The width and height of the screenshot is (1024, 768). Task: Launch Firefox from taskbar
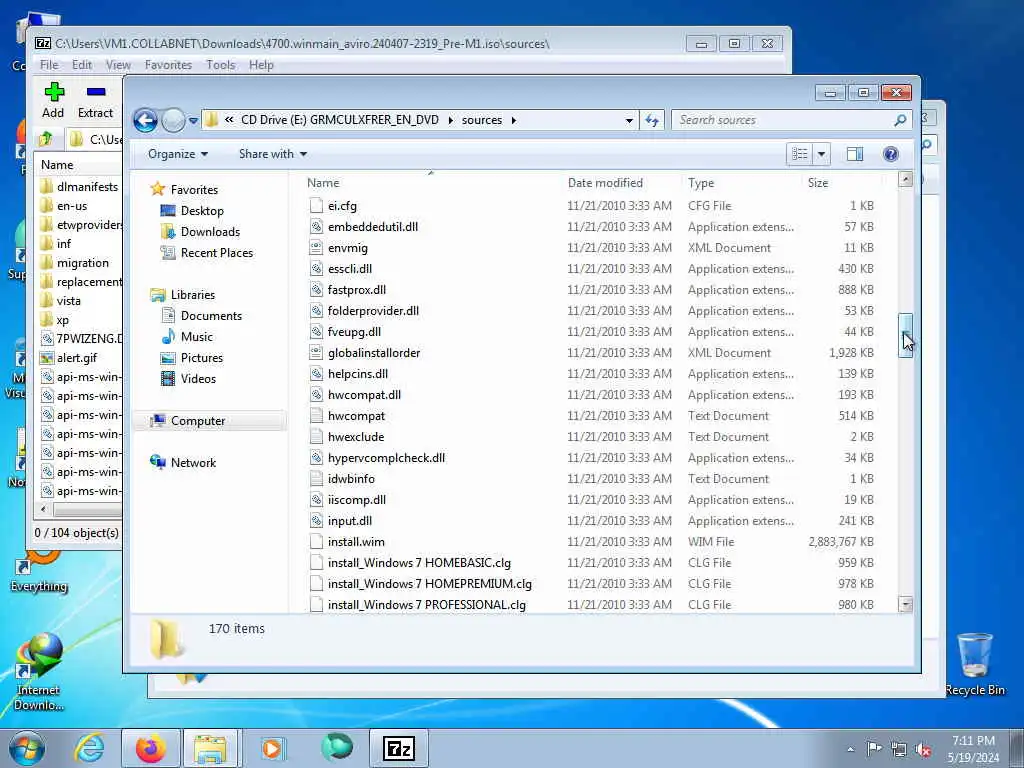point(151,748)
